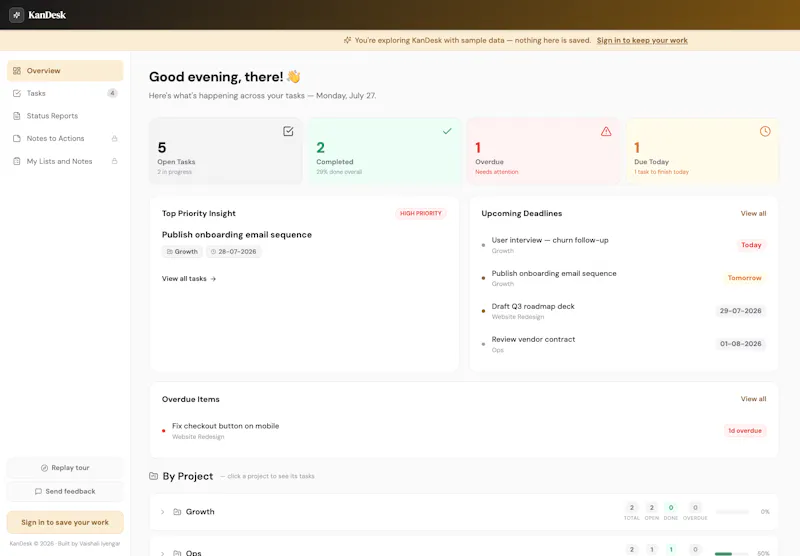The height and width of the screenshot is (556, 800).
Task: Open 'Draft Q3 roadmap deck' deadline
Action: pyautogui.click(x=533, y=307)
